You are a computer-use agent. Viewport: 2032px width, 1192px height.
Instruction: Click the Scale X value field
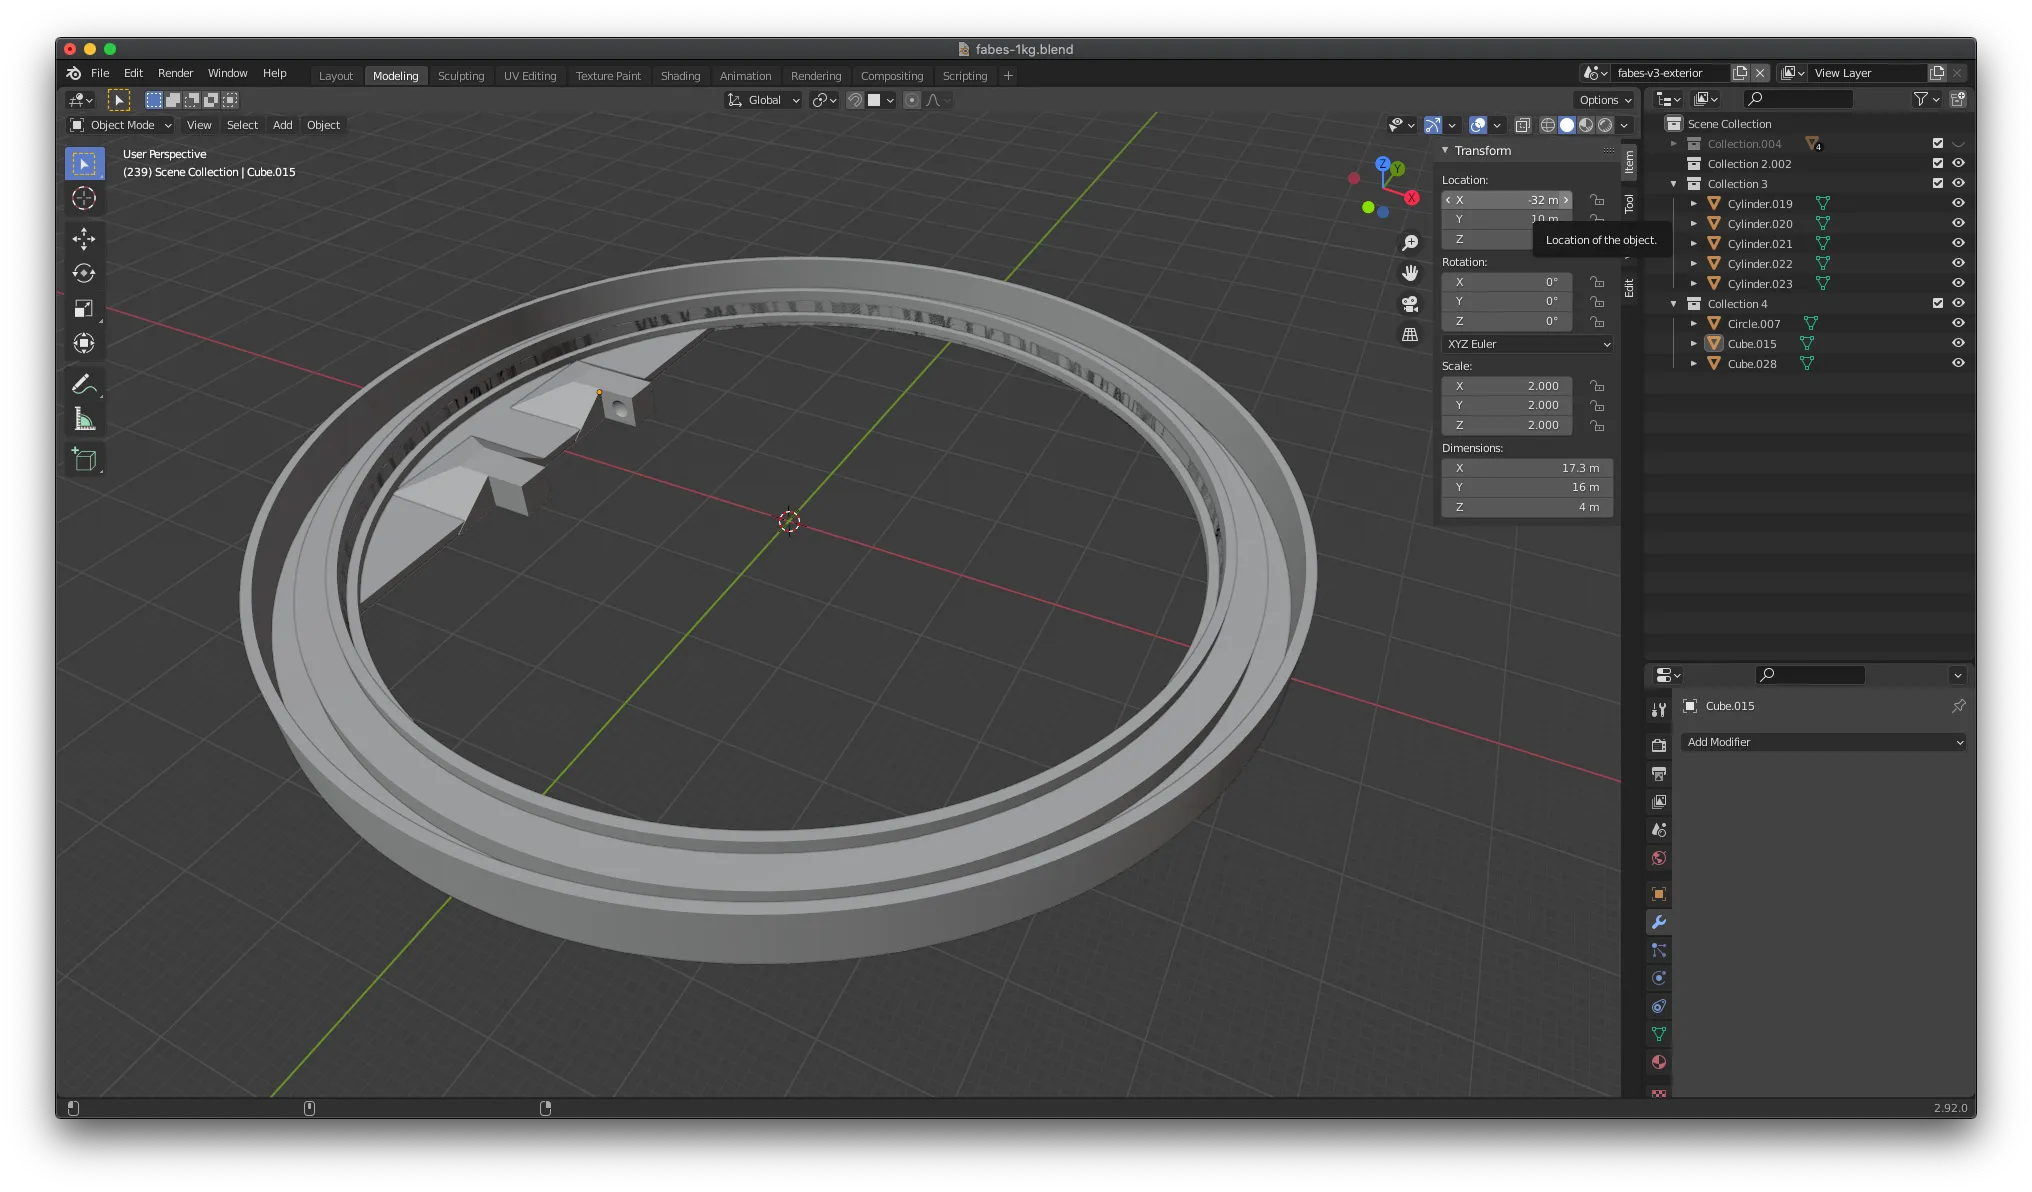click(x=1507, y=386)
